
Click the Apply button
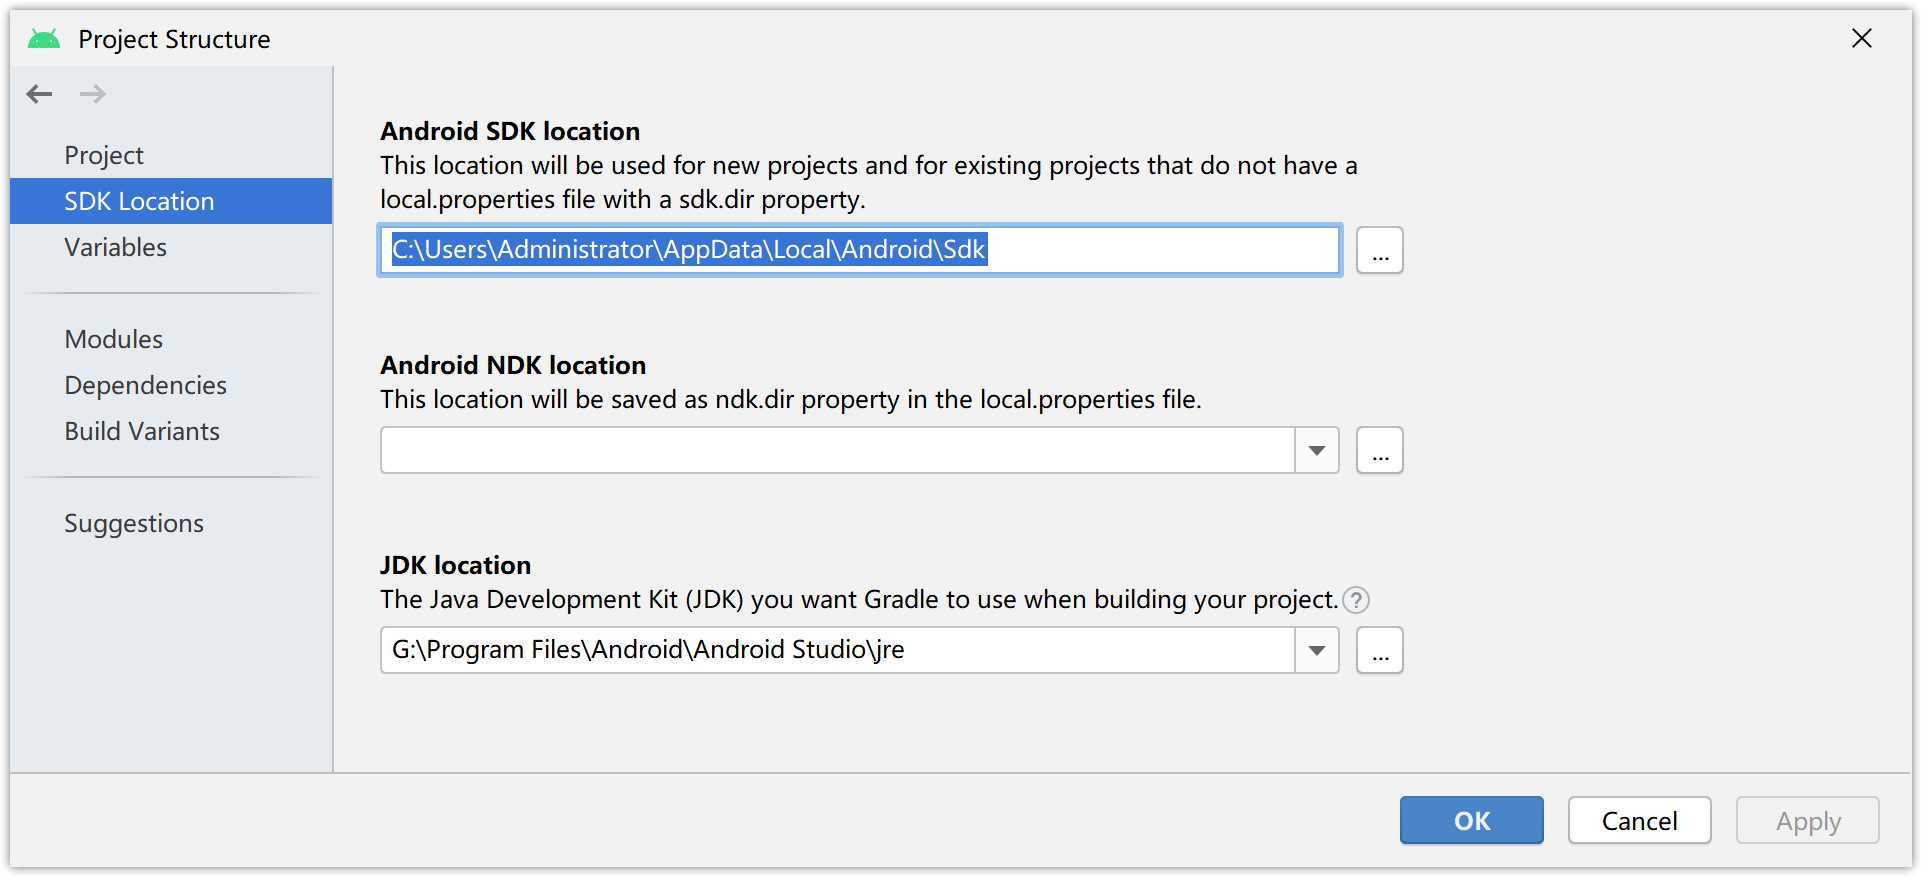tap(1808, 821)
